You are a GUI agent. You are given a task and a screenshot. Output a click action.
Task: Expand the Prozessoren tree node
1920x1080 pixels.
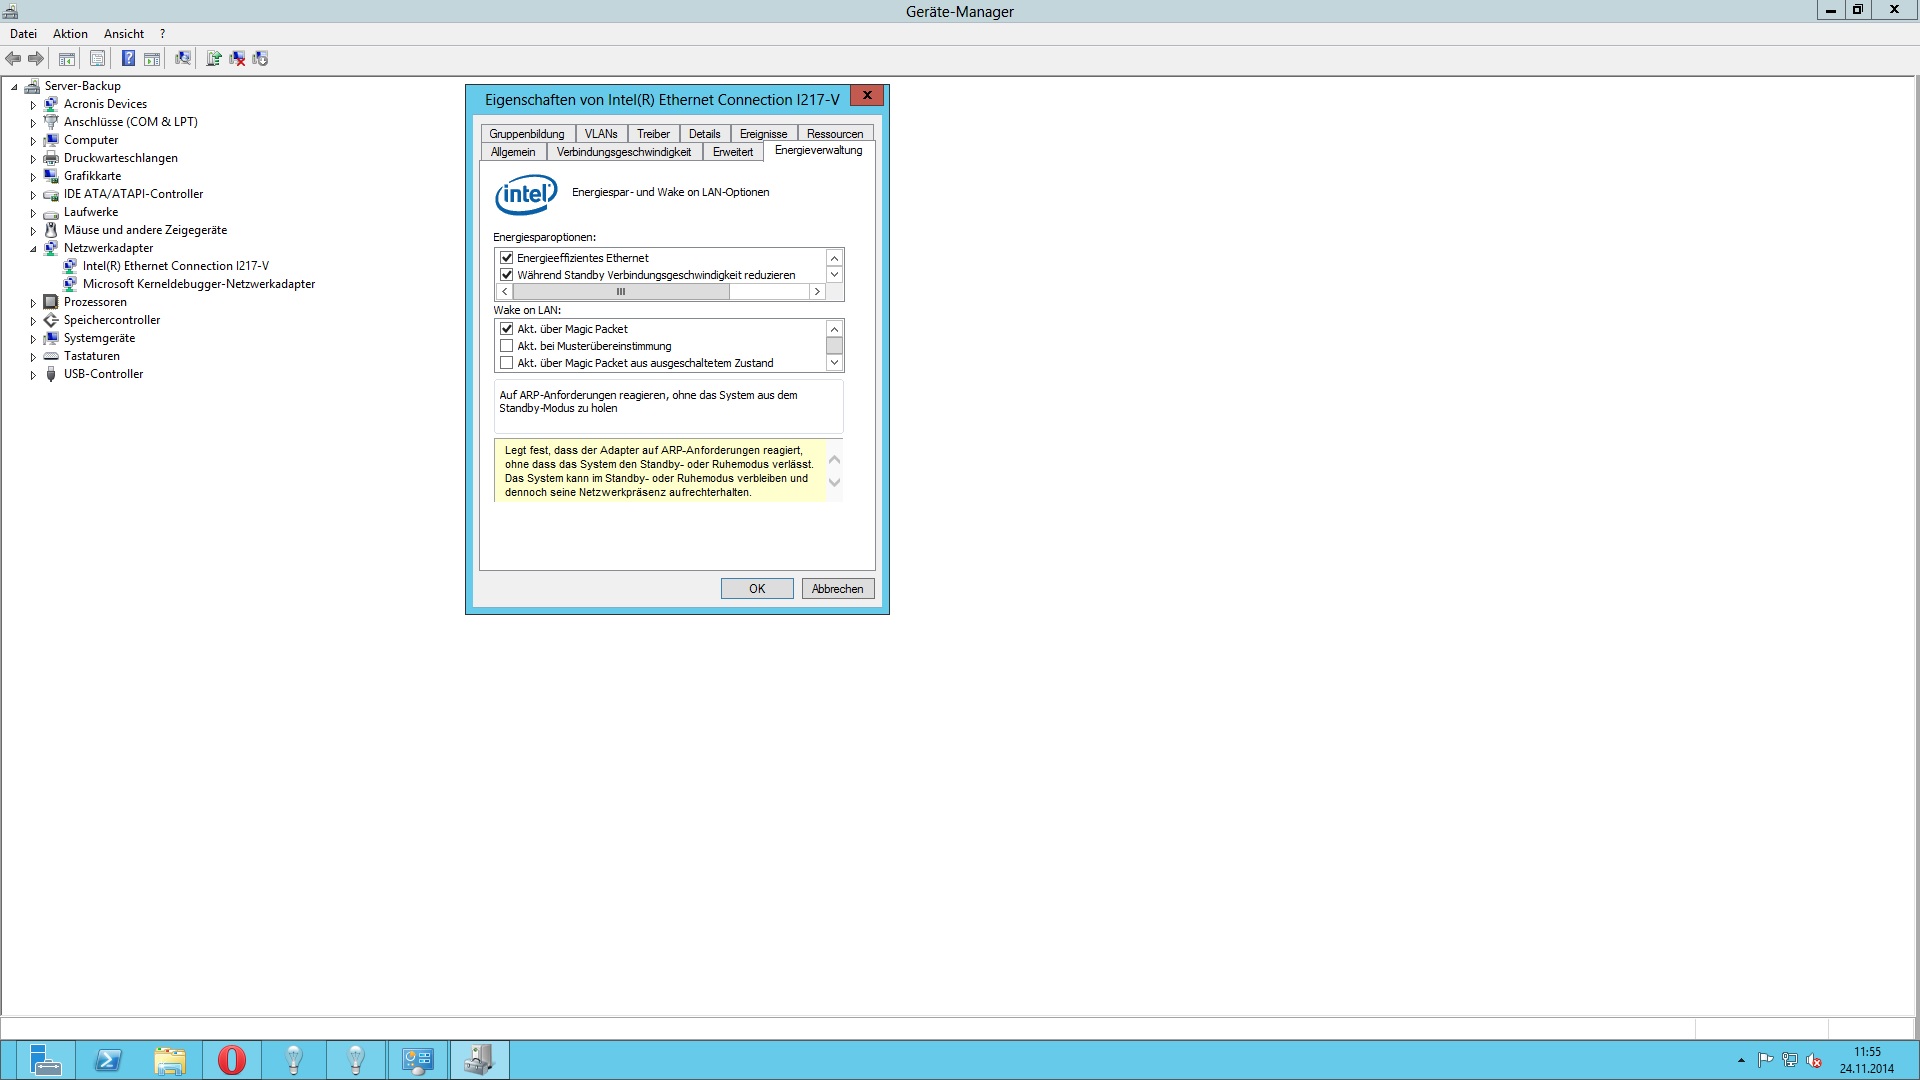click(x=33, y=303)
